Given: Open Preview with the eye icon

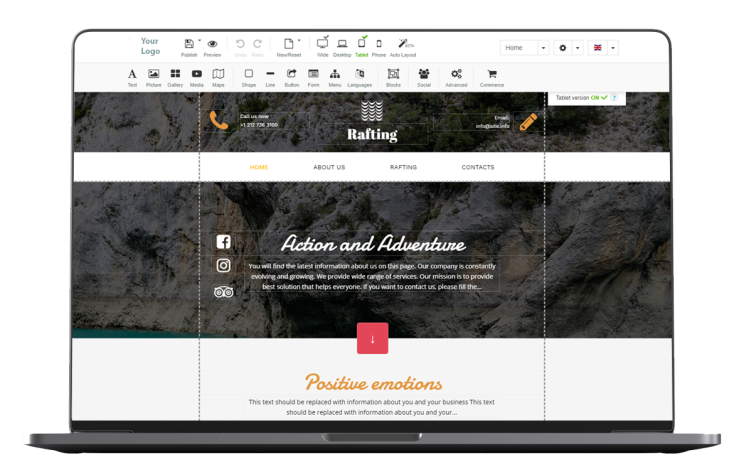Looking at the screenshot, I should click(x=212, y=44).
